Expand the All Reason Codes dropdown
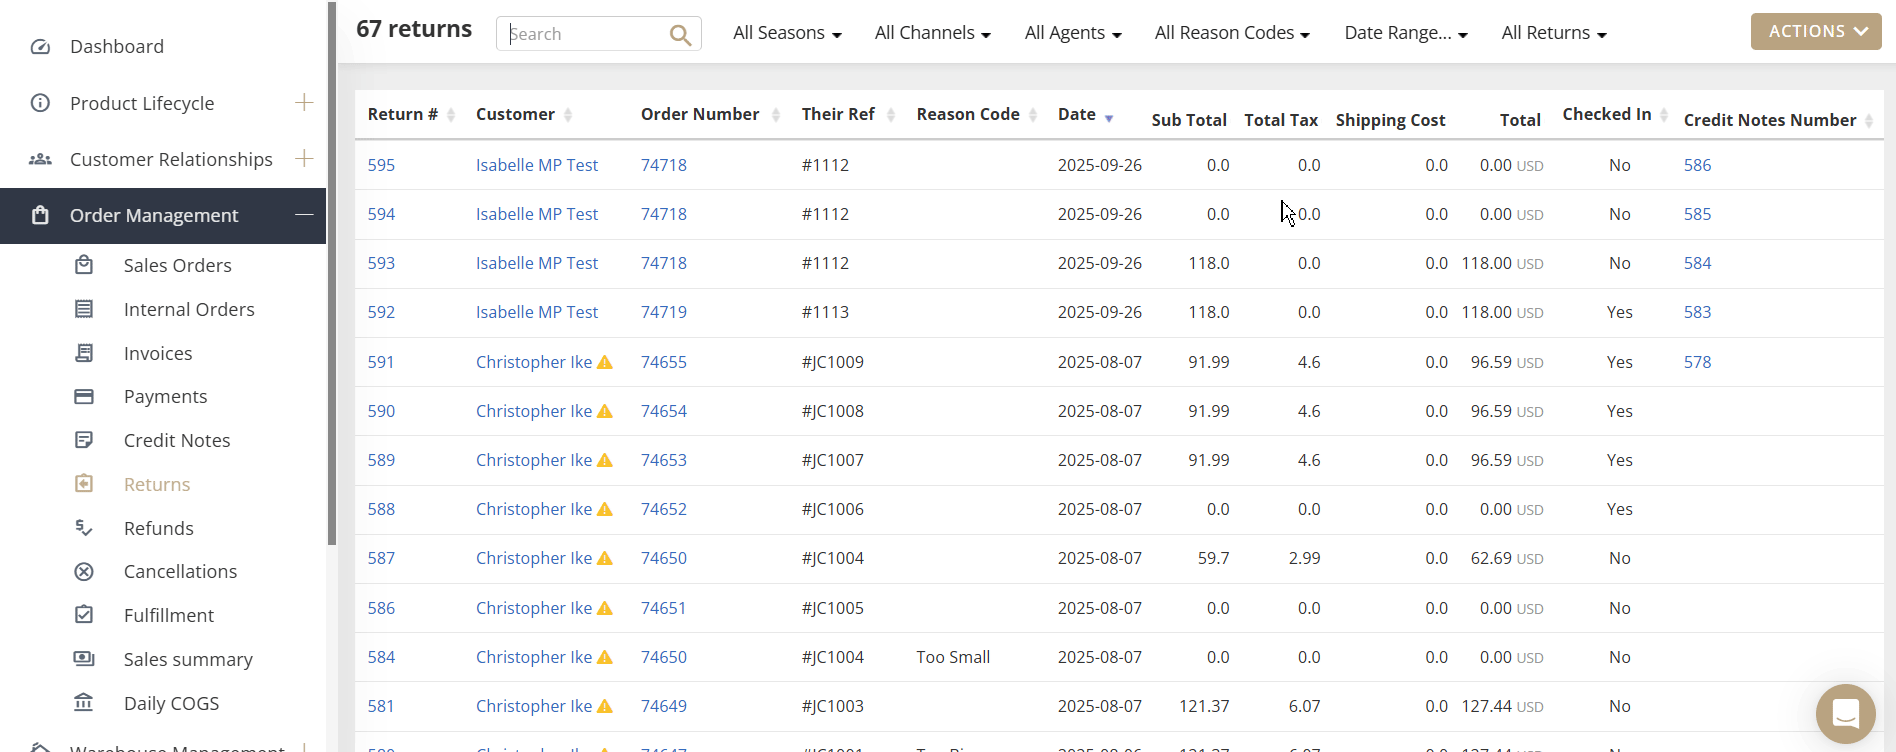1896x752 pixels. click(x=1231, y=33)
